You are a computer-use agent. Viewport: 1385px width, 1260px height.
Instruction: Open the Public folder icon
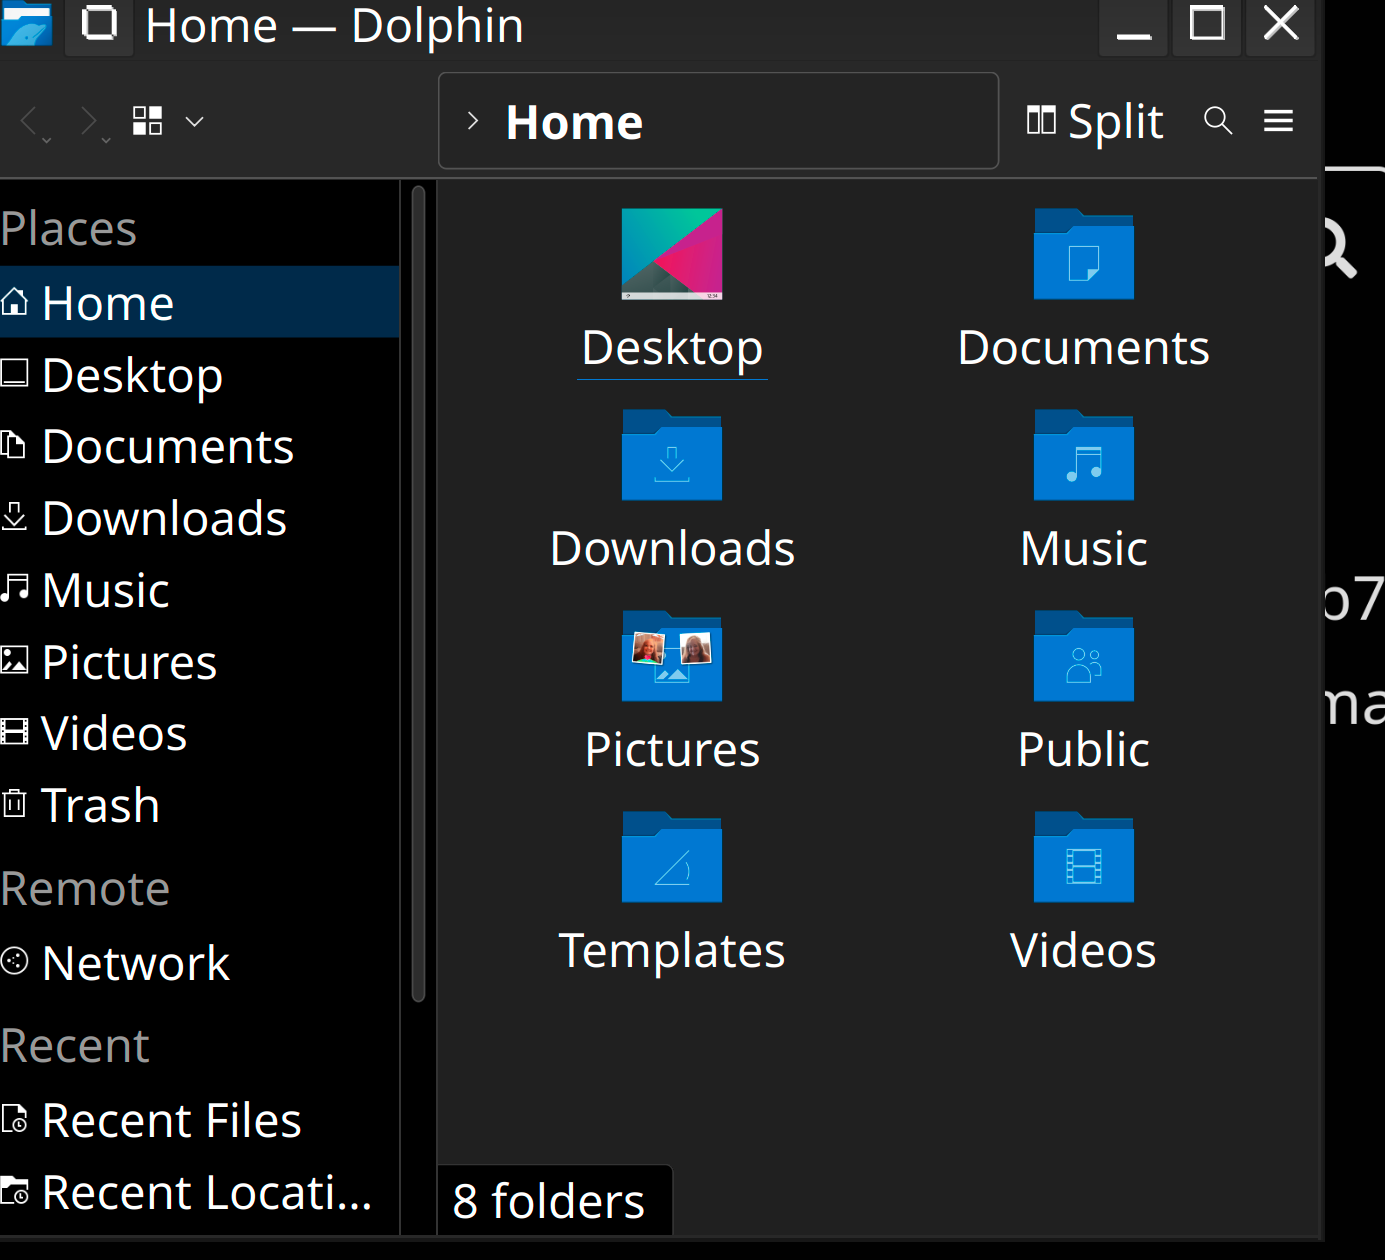coord(1083,658)
